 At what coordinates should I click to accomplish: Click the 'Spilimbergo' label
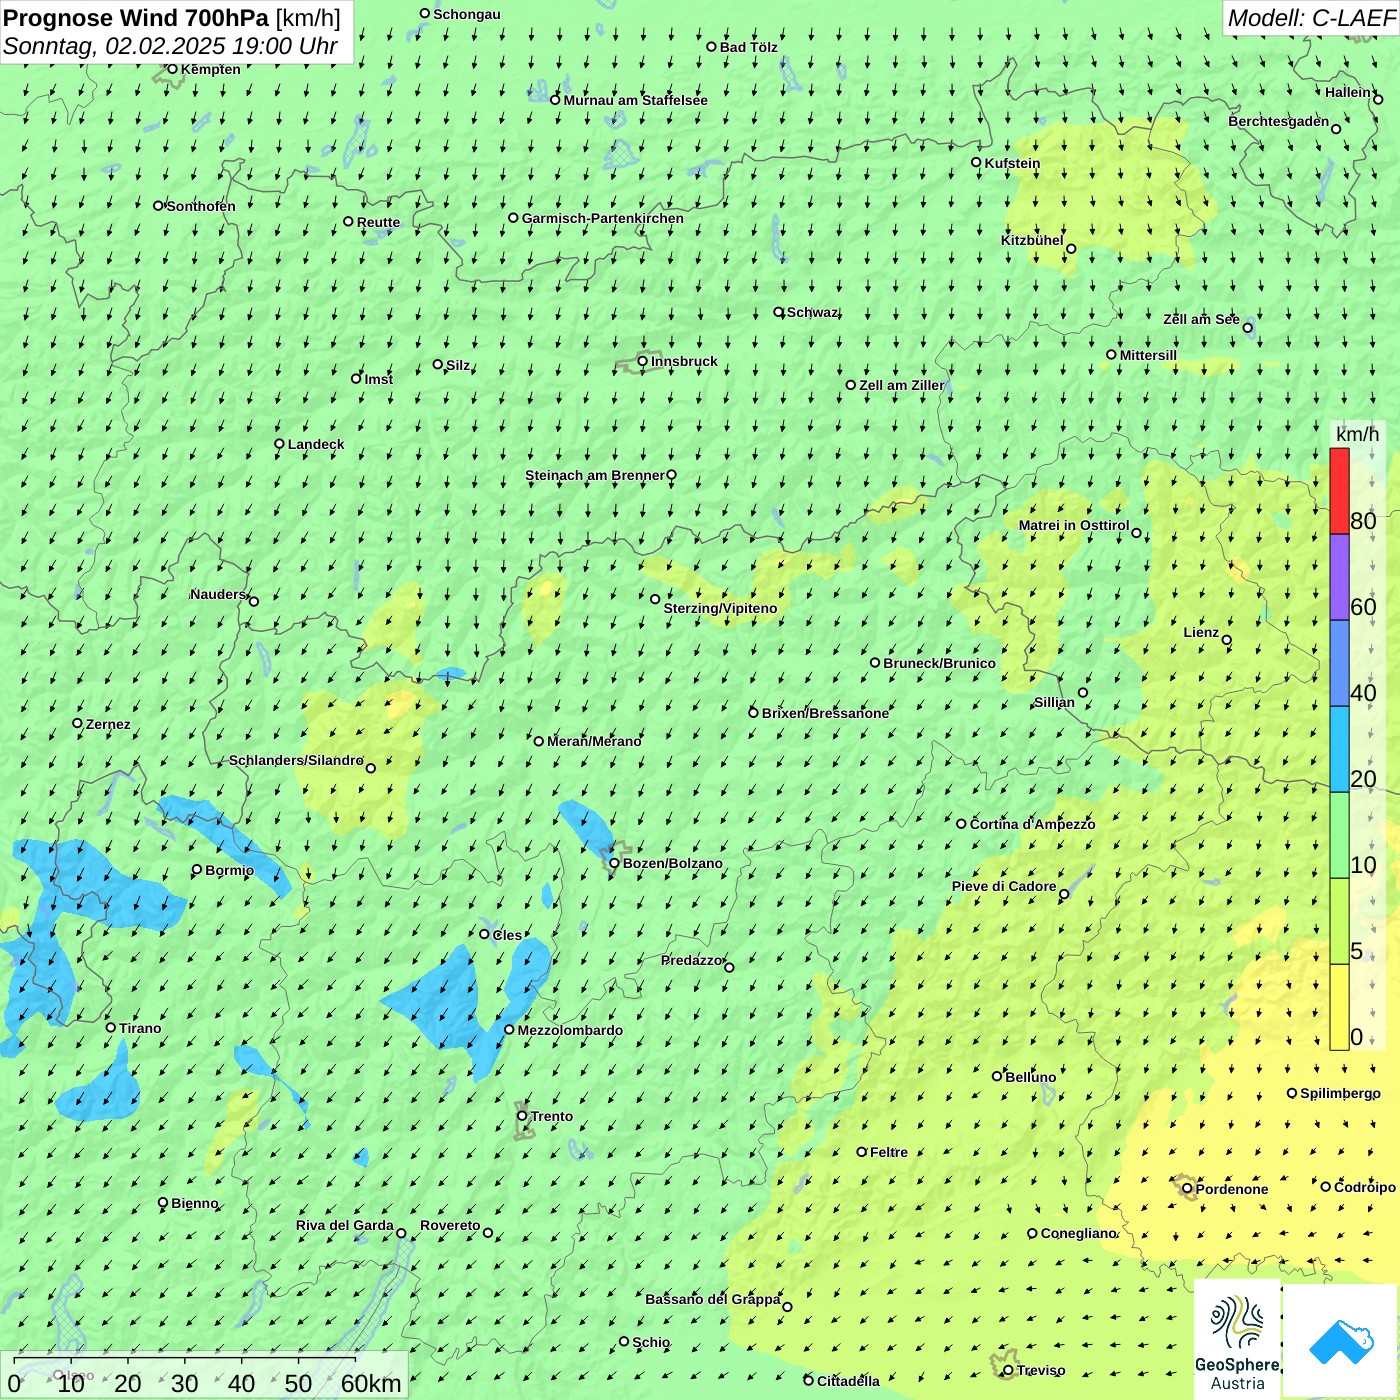tap(1340, 1093)
